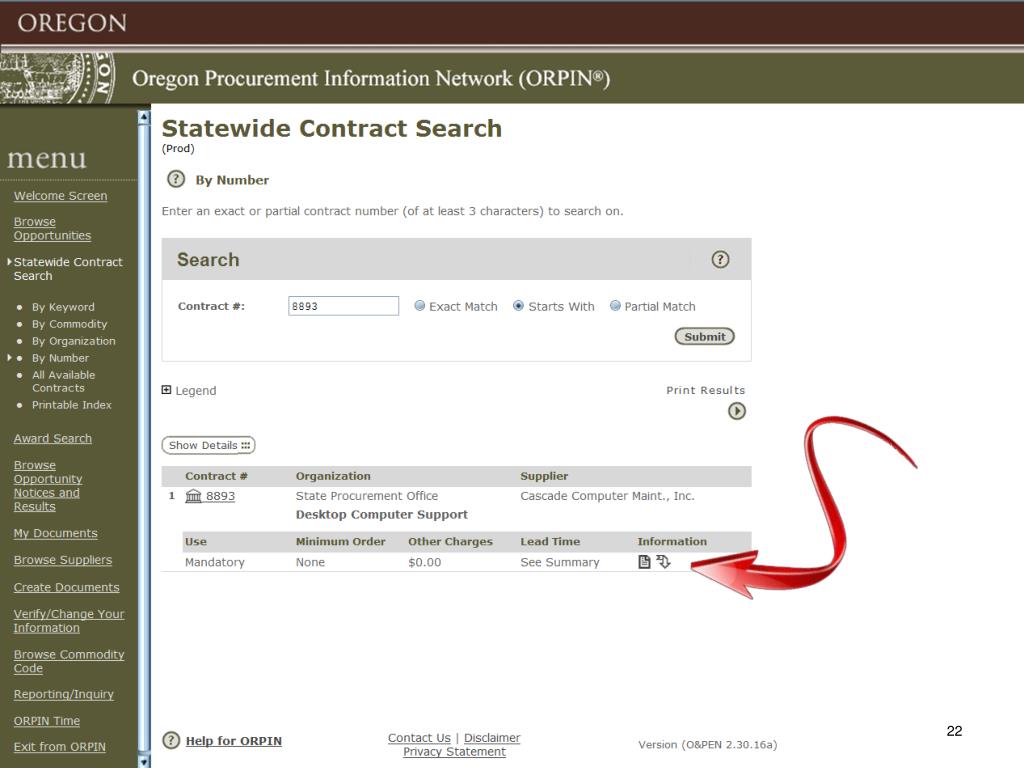
Task: Click the help icon beside By Number
Action: point(176,179)
